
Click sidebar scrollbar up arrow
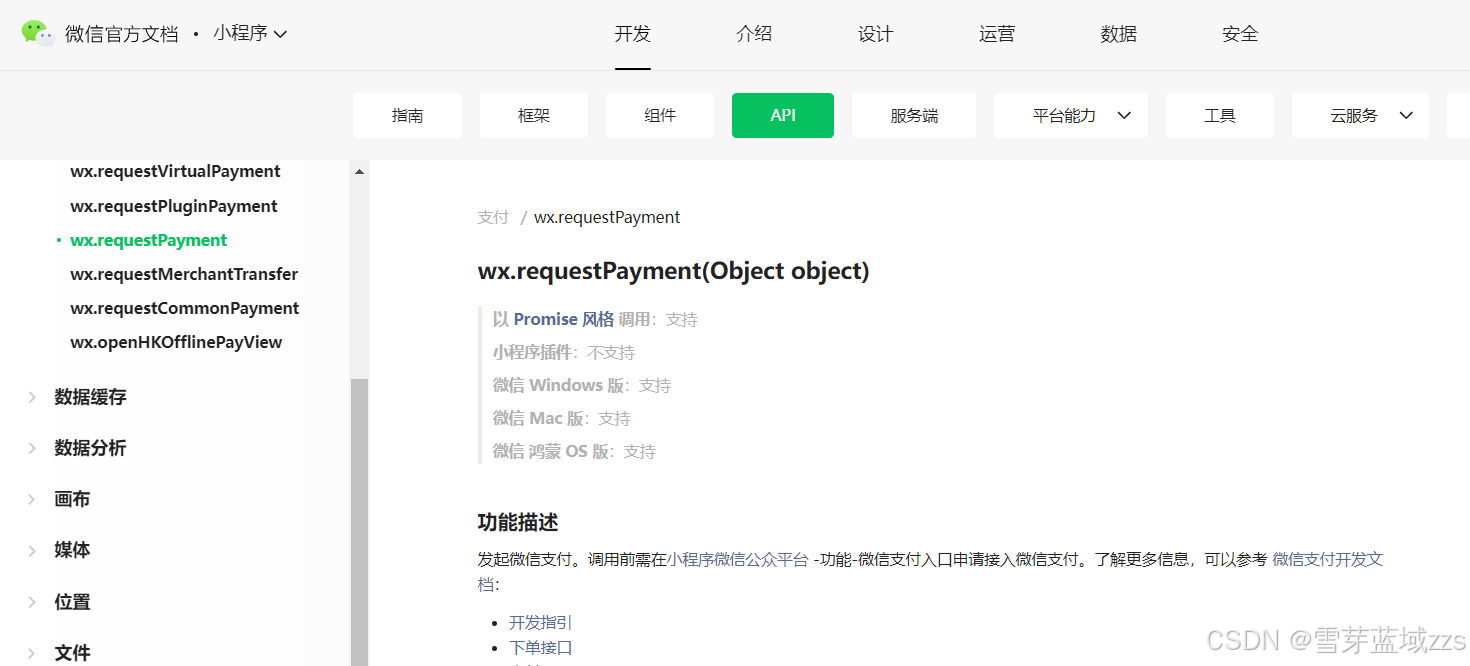pos(359,172)
